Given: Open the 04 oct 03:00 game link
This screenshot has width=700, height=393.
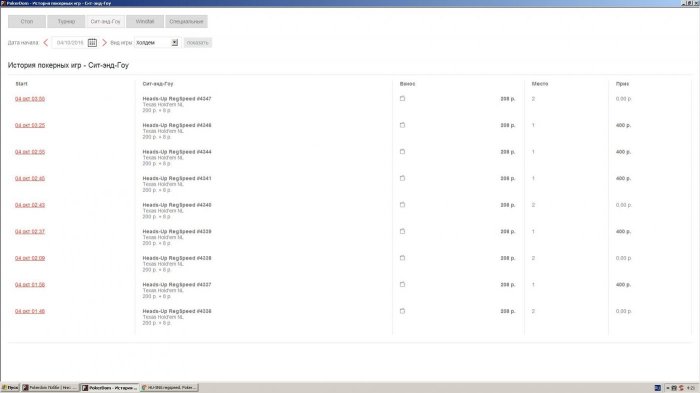Looking at the screenshot, I should (30, 99).
